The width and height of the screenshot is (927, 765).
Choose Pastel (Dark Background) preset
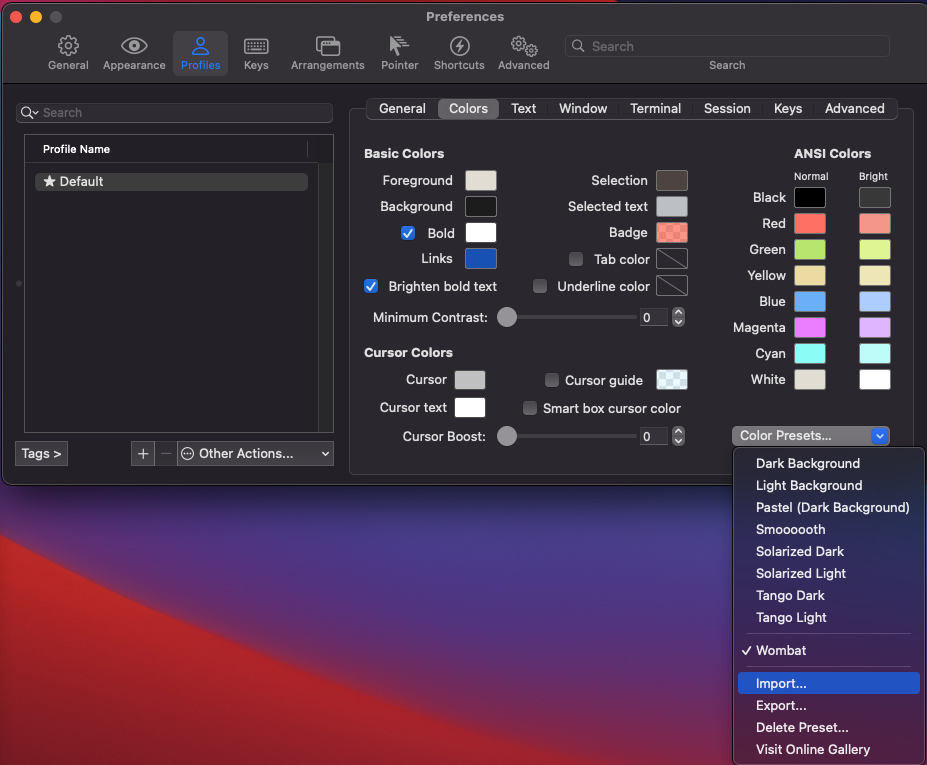point(828,507)
